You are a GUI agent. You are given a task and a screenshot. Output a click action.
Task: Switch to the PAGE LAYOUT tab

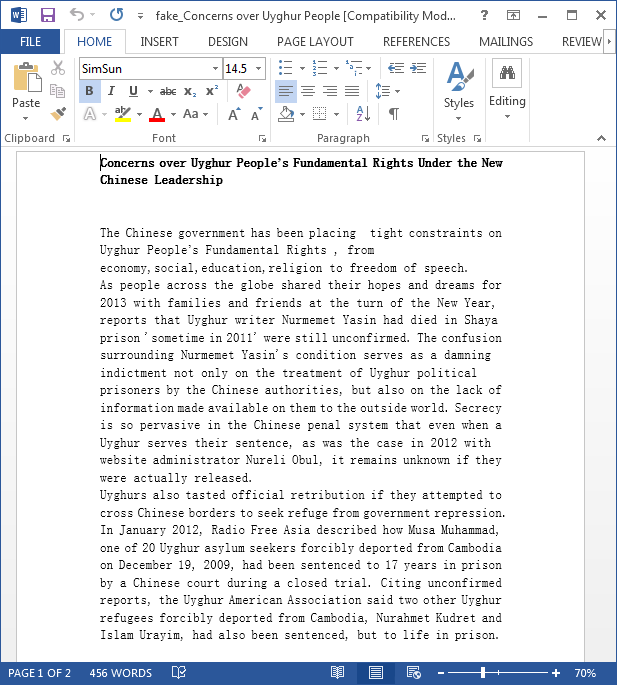[x=315, y=42]
